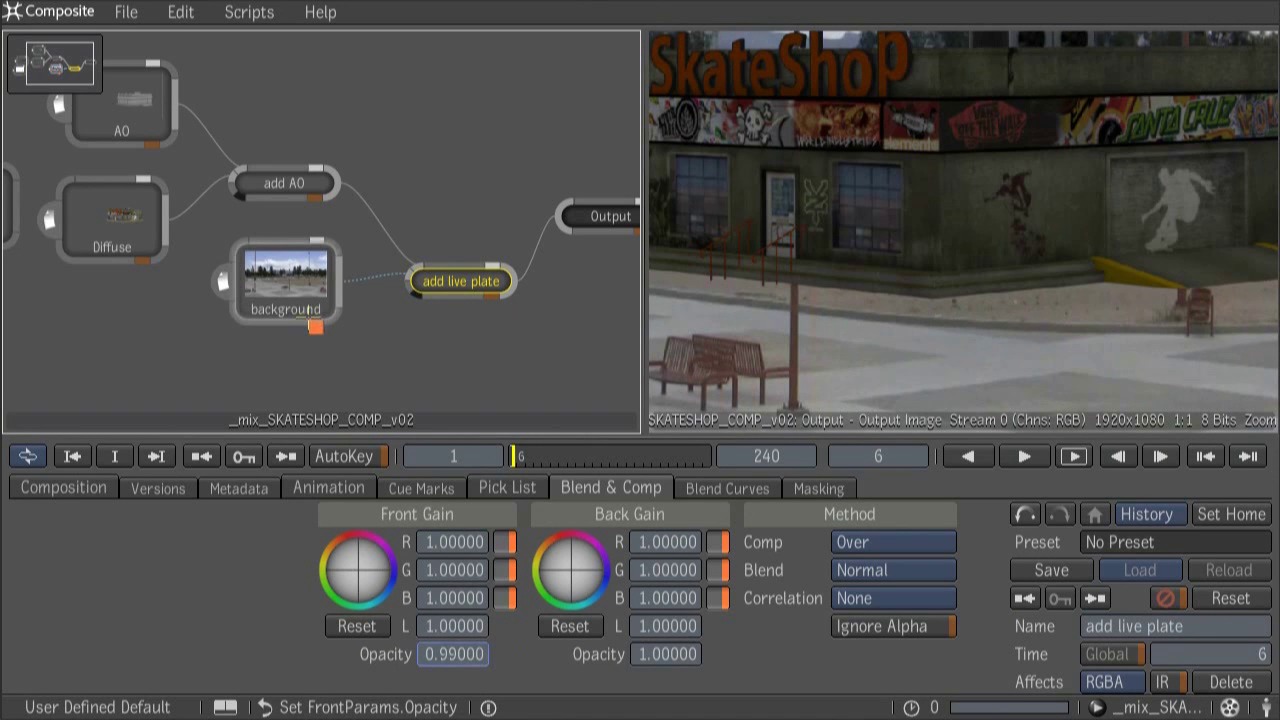Click the redo arrow in preset panel
The height and width of the screenshot is (720, 1280).
1060,514
